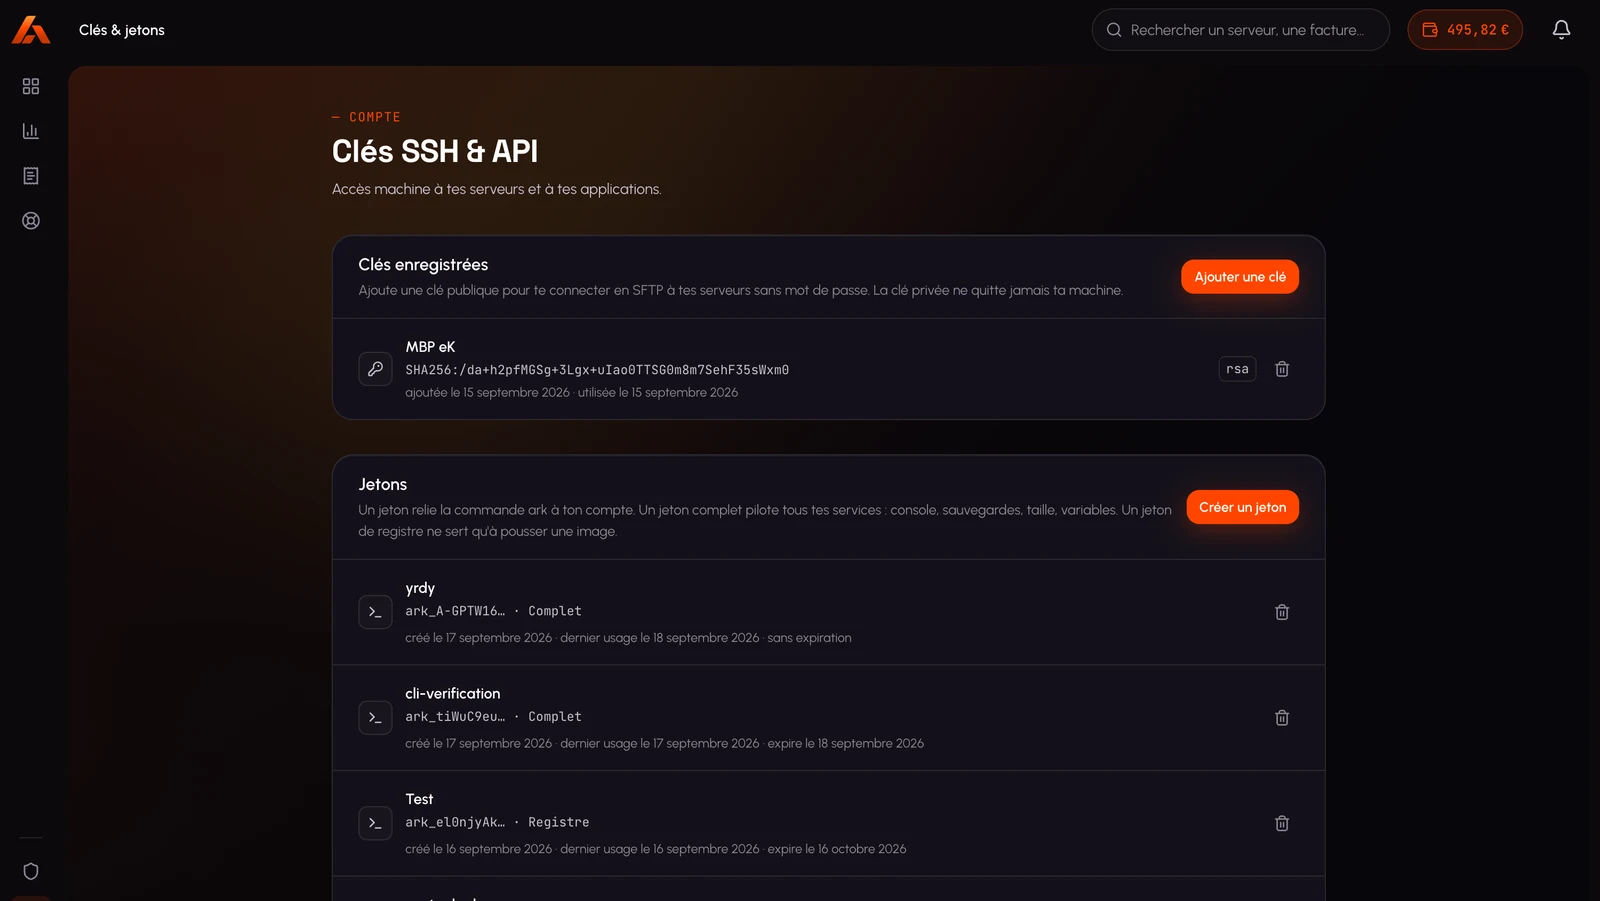Delete the cli-verification token
This screenshot has height=901, width=1600.
pos(1282,718)
